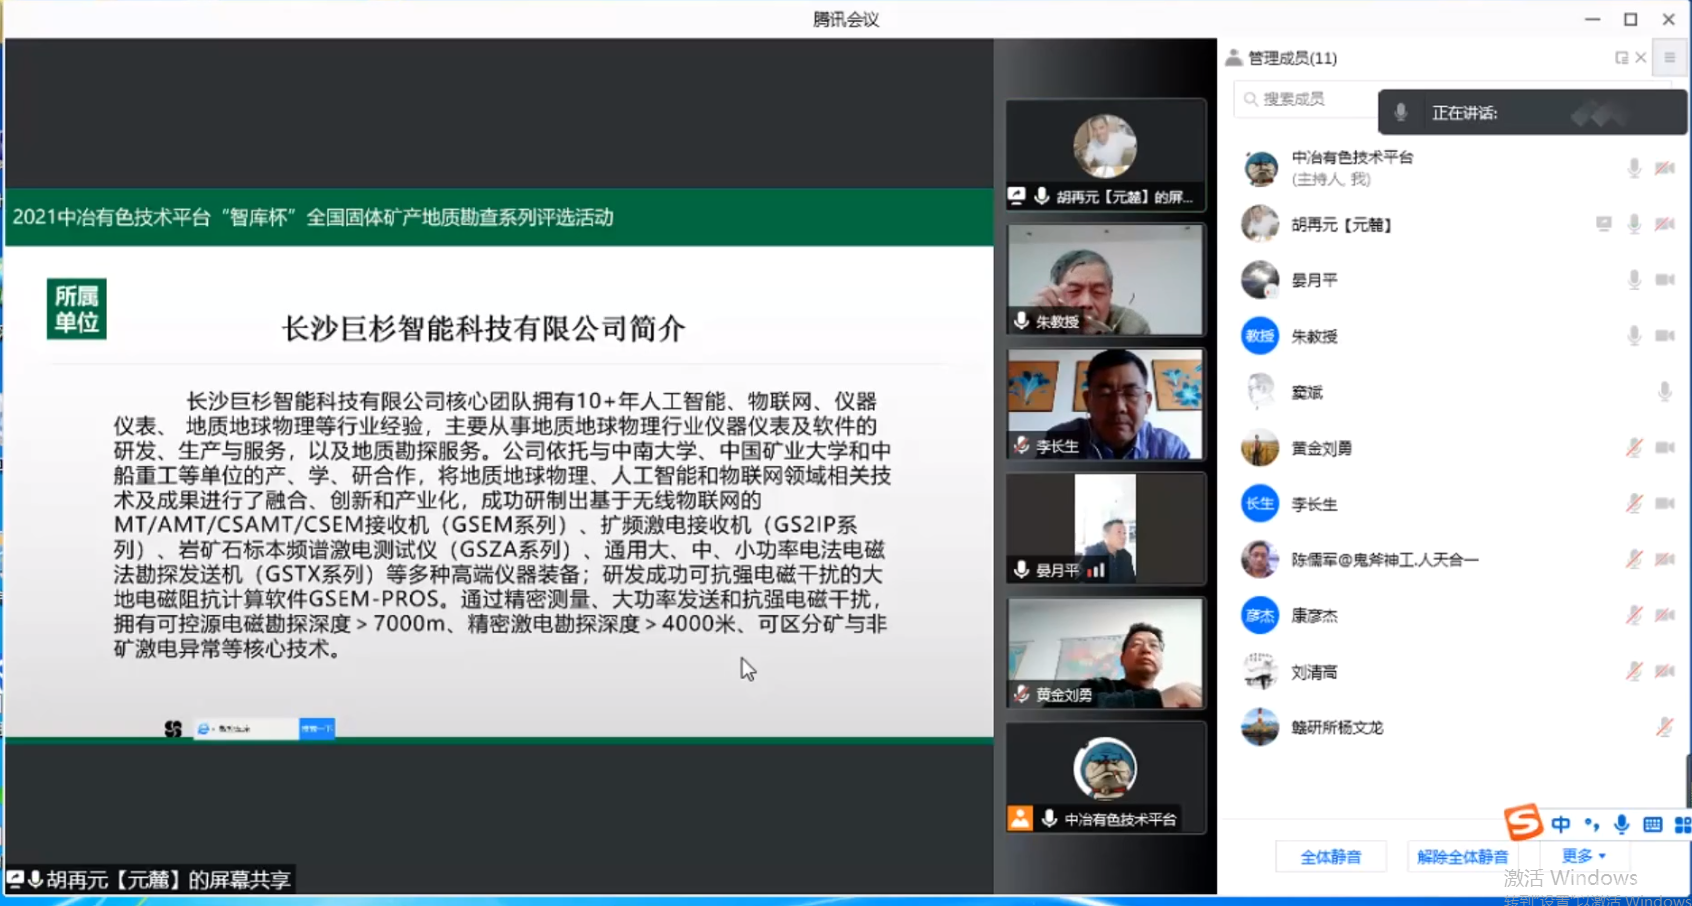Viewport: 1692px width, 906px height.
Task: Toggle microphone for 中冶有色技术平台 in member list
Action: click(1633, 168)
